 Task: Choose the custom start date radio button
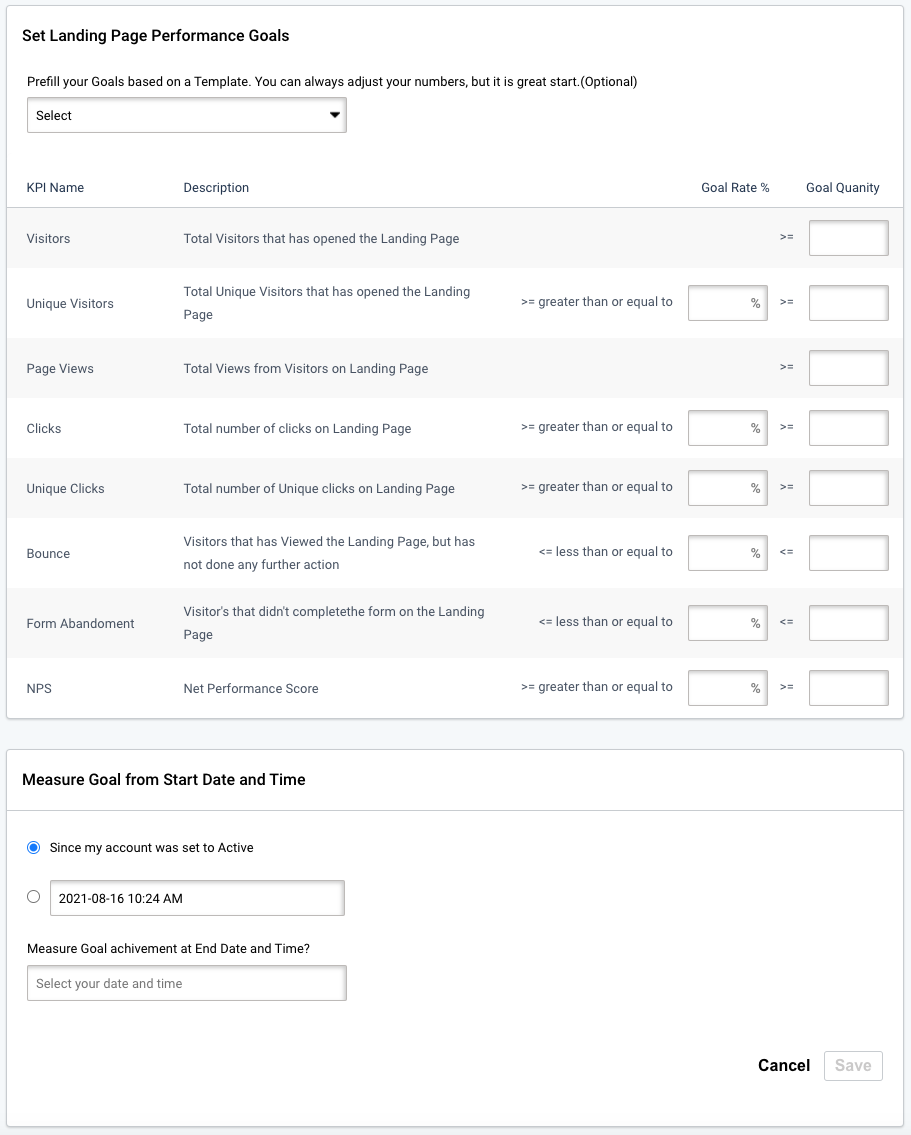pyautogui.click(x=33, y=896)
